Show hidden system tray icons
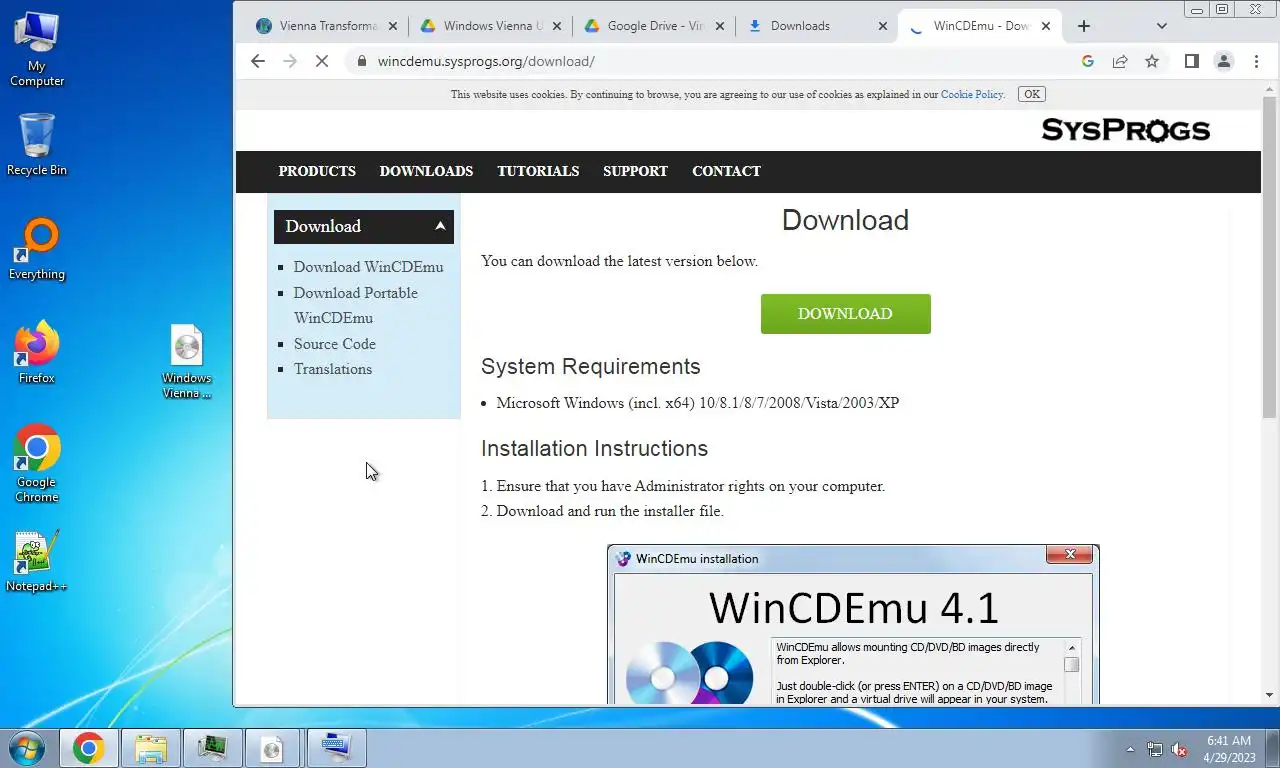The image size is (1280, 768). pos(1131,749)
